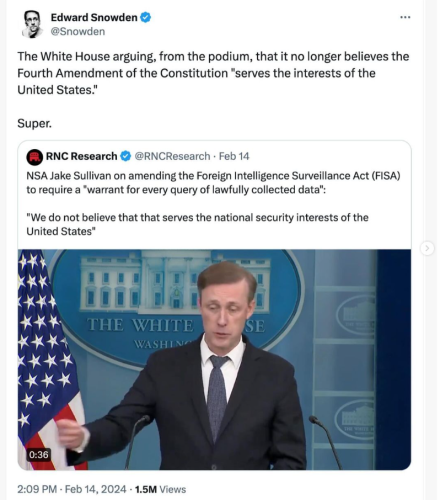440x500 pixels.
Task: Click the quoted statement about national security interests
Action: (197, 224)
